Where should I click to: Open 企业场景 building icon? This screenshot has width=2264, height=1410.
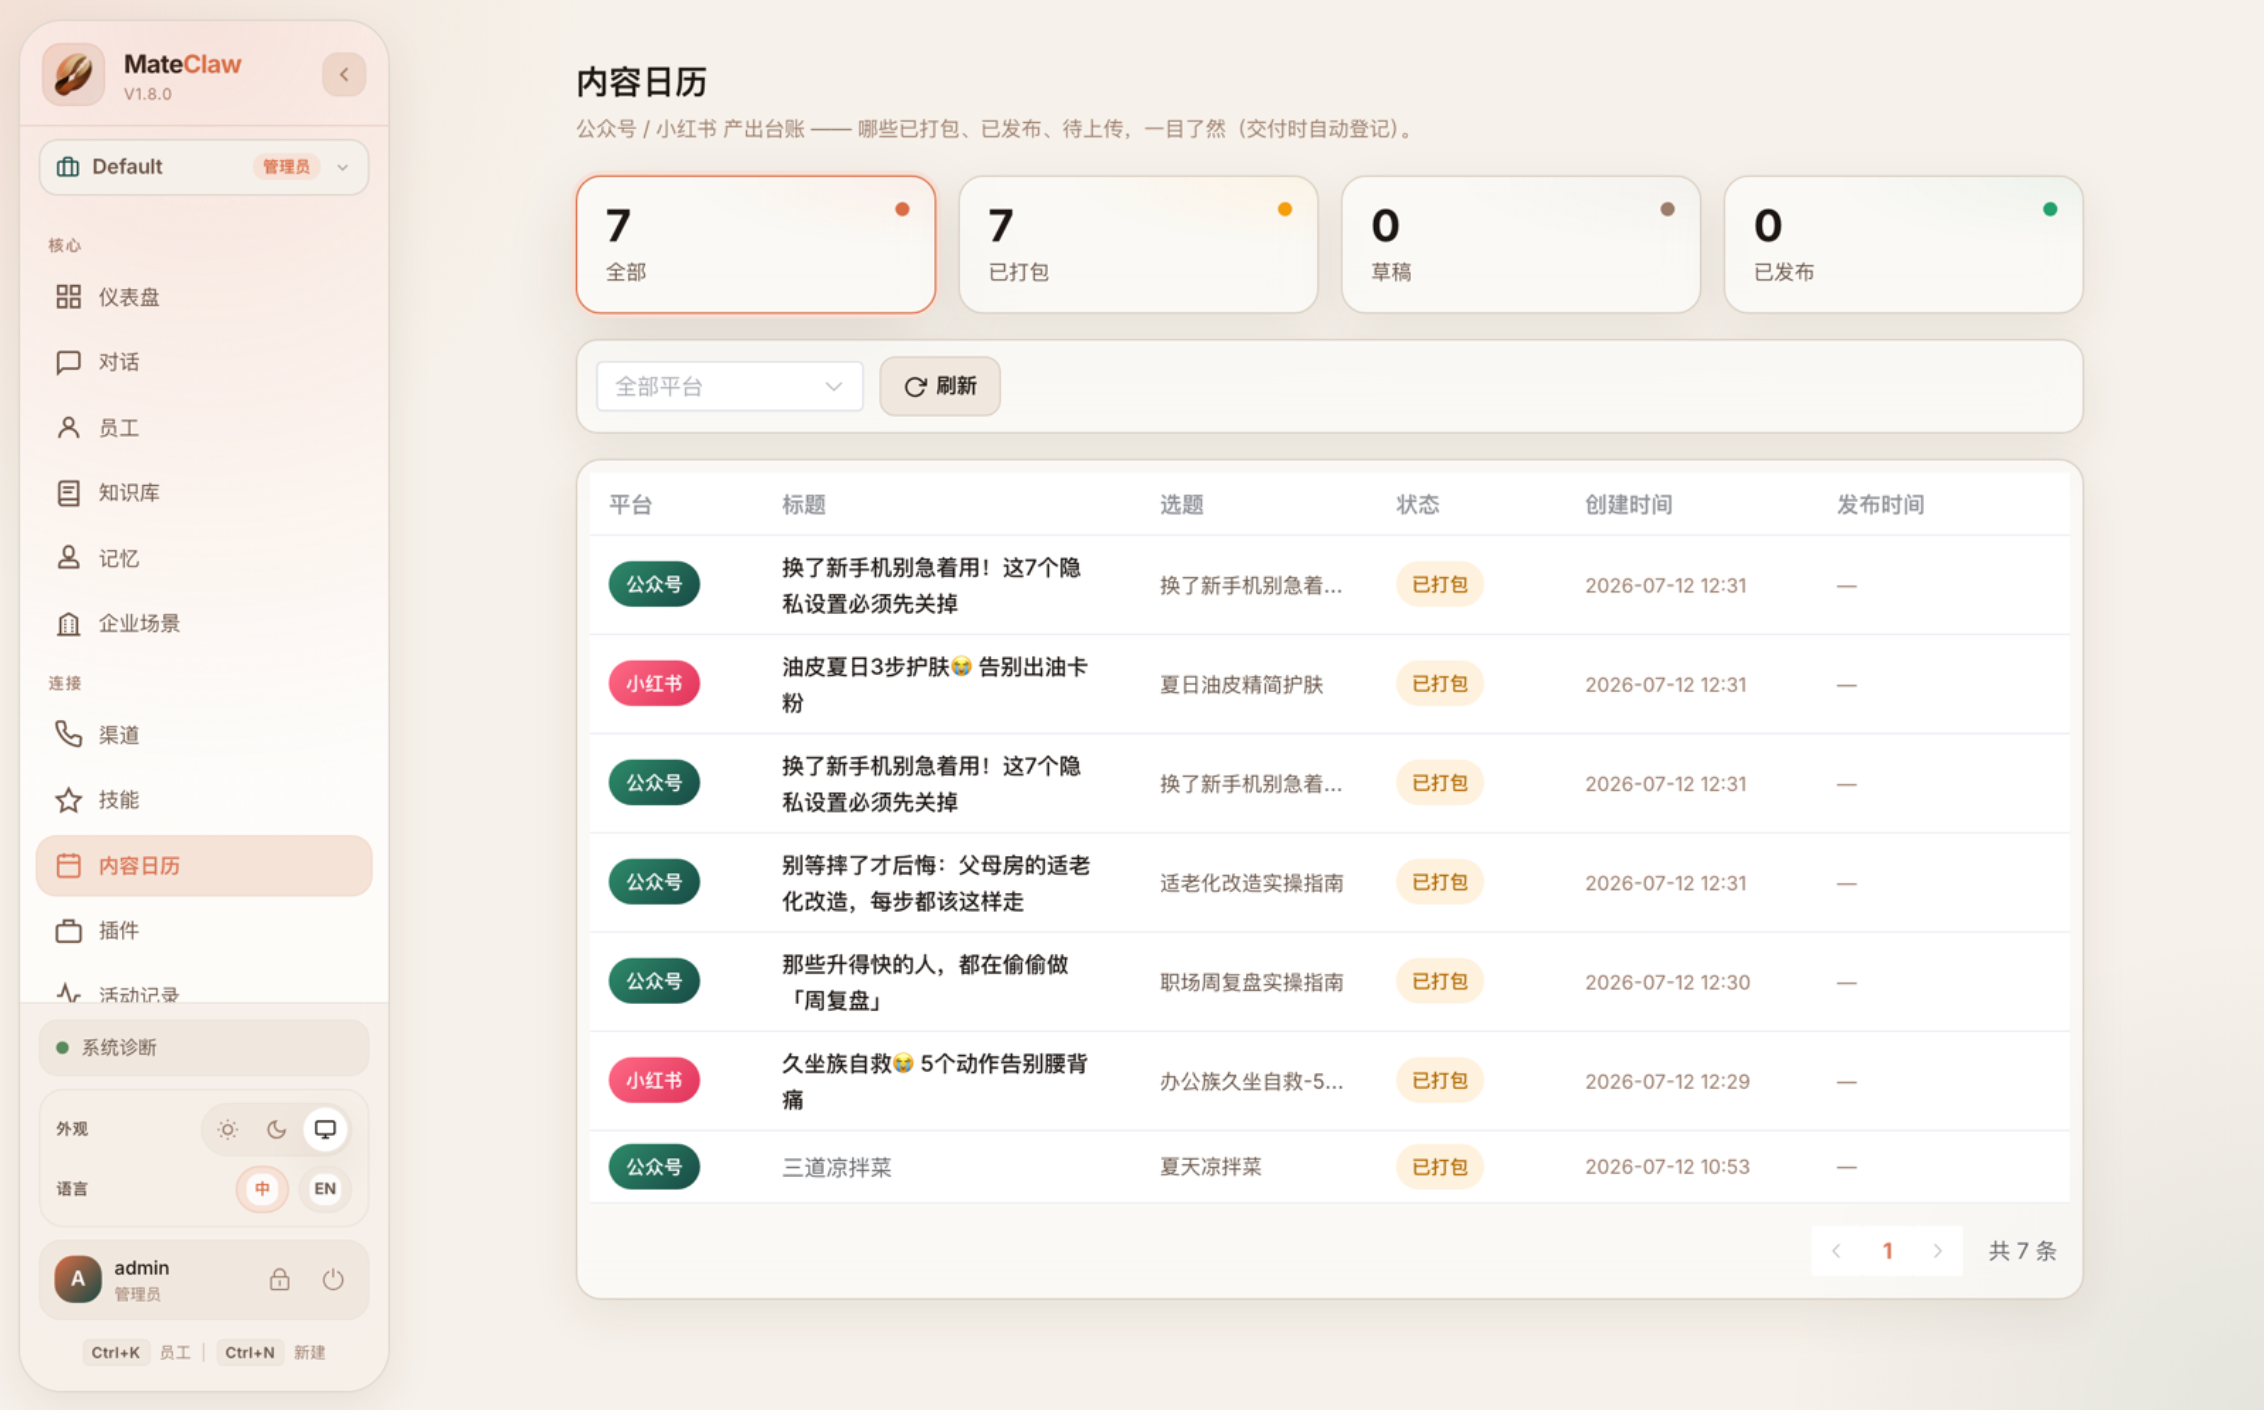68,624
